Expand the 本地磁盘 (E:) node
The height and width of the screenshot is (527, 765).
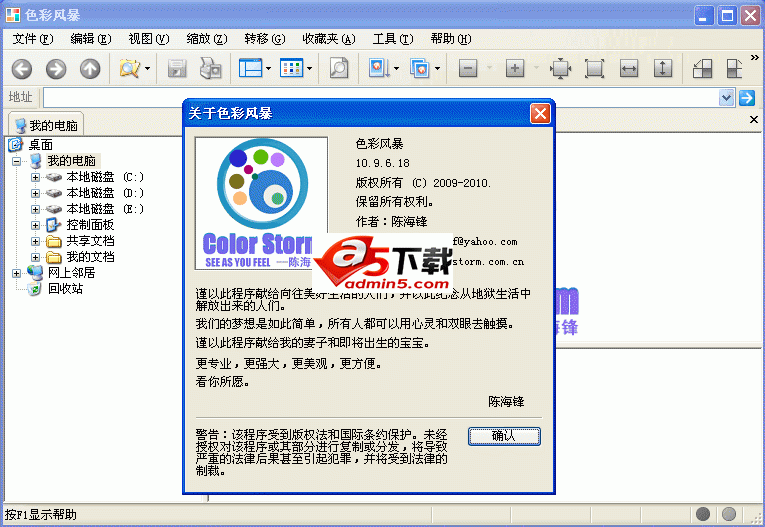pos(35,209)
